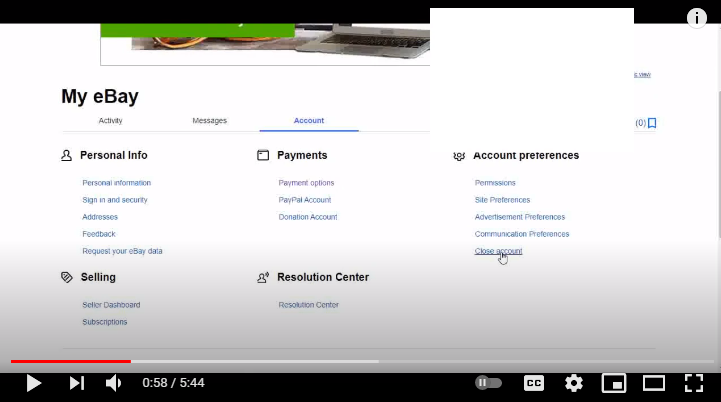The width and height of the screenshot is (721, 402).
Task: Open Communication Preferences link
Action: click(x=522, y=234)
